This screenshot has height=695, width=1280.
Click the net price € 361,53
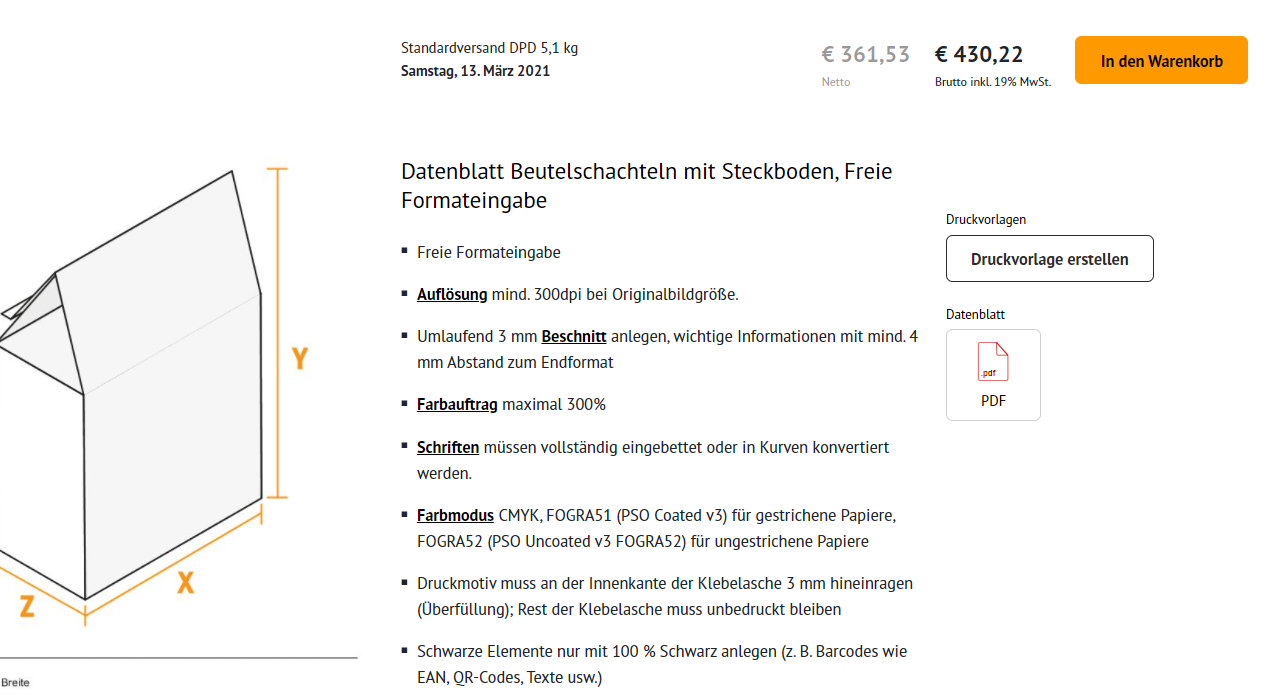click(866, 54)
